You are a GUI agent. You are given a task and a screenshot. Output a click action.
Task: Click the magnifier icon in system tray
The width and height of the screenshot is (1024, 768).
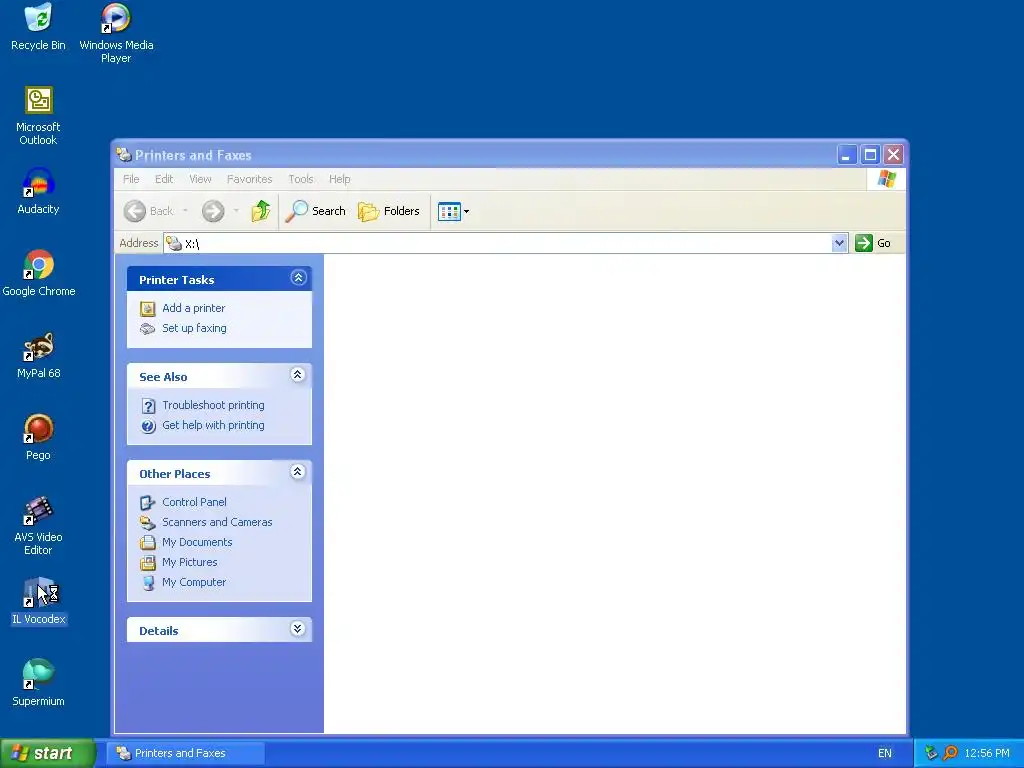(950, 753)
